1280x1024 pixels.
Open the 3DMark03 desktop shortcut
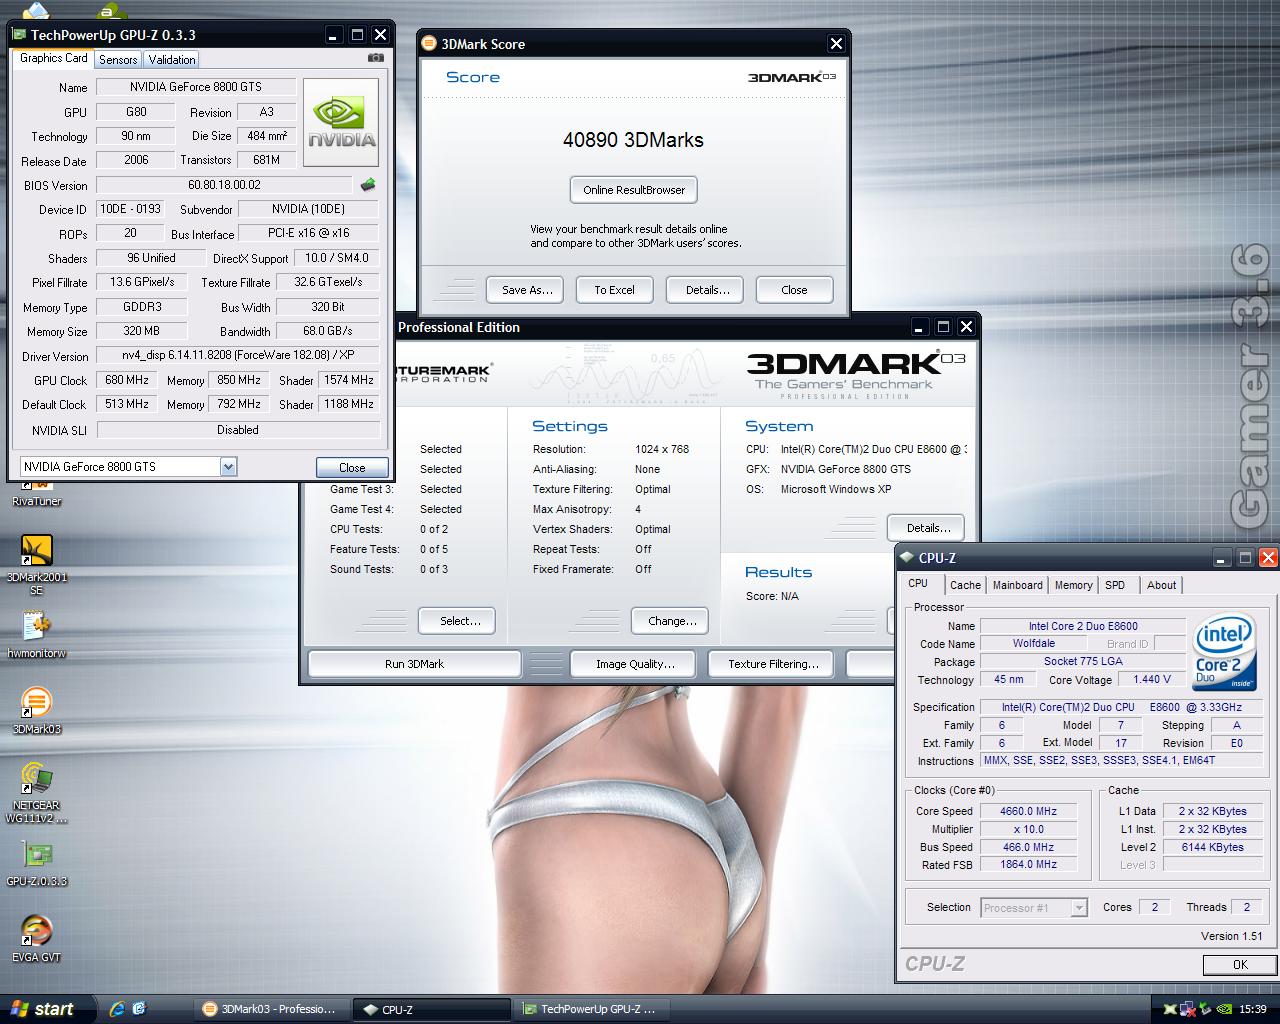click(x=36, y=711)
